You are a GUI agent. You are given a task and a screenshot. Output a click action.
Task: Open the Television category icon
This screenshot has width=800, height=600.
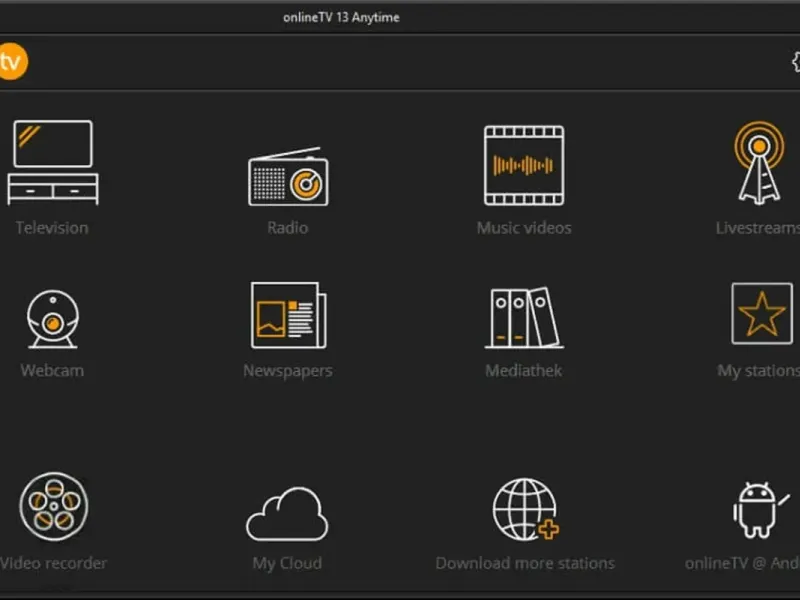coord(53,163)
